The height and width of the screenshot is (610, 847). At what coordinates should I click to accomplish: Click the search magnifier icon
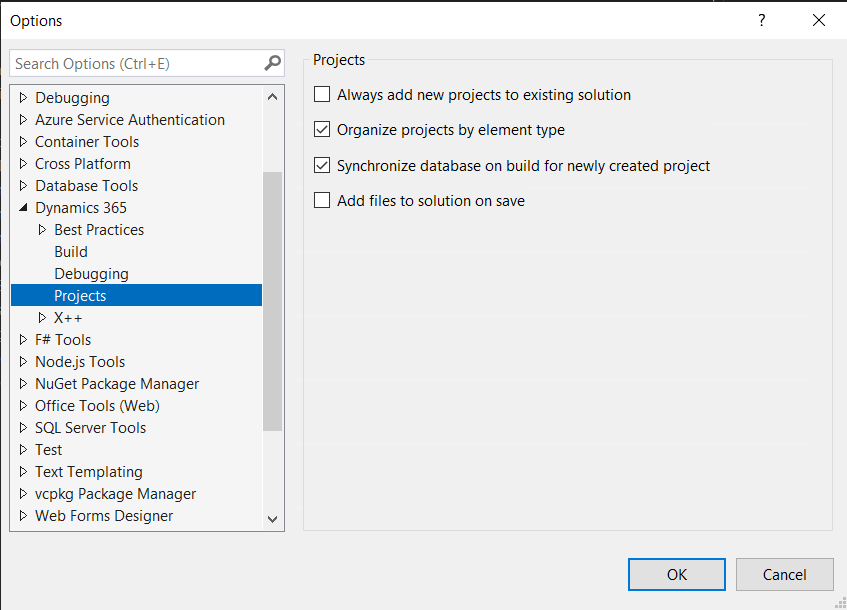pos(273,63)
